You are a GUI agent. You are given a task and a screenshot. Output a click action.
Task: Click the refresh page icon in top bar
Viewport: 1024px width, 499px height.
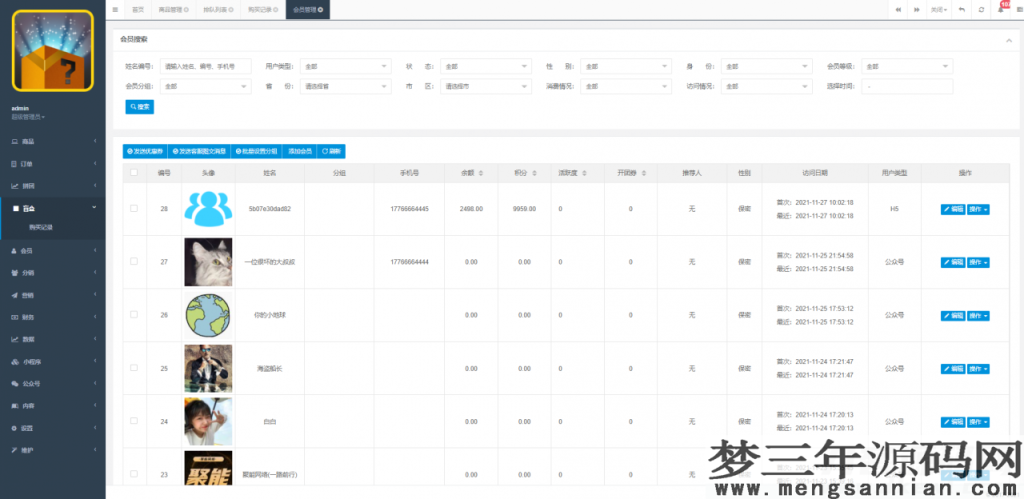click(981, 9)
